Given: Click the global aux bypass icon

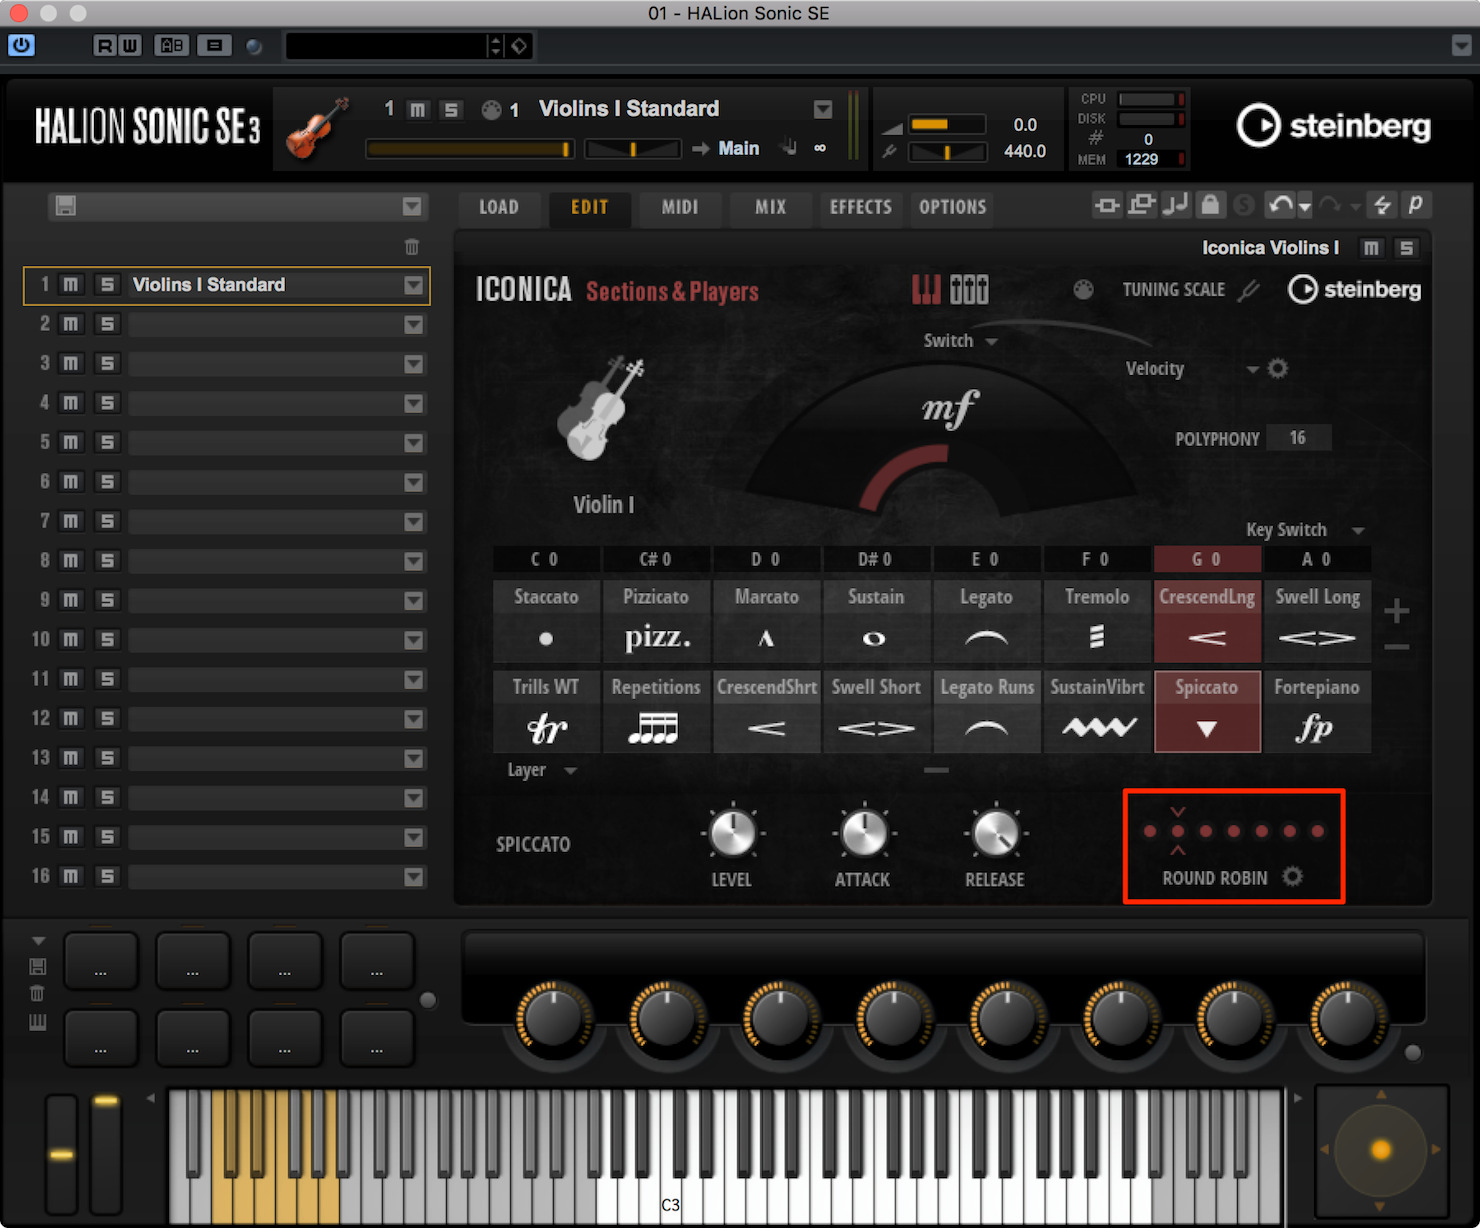Looking at the screenshot, I should pyautogui.click(x=1141, y=205).
